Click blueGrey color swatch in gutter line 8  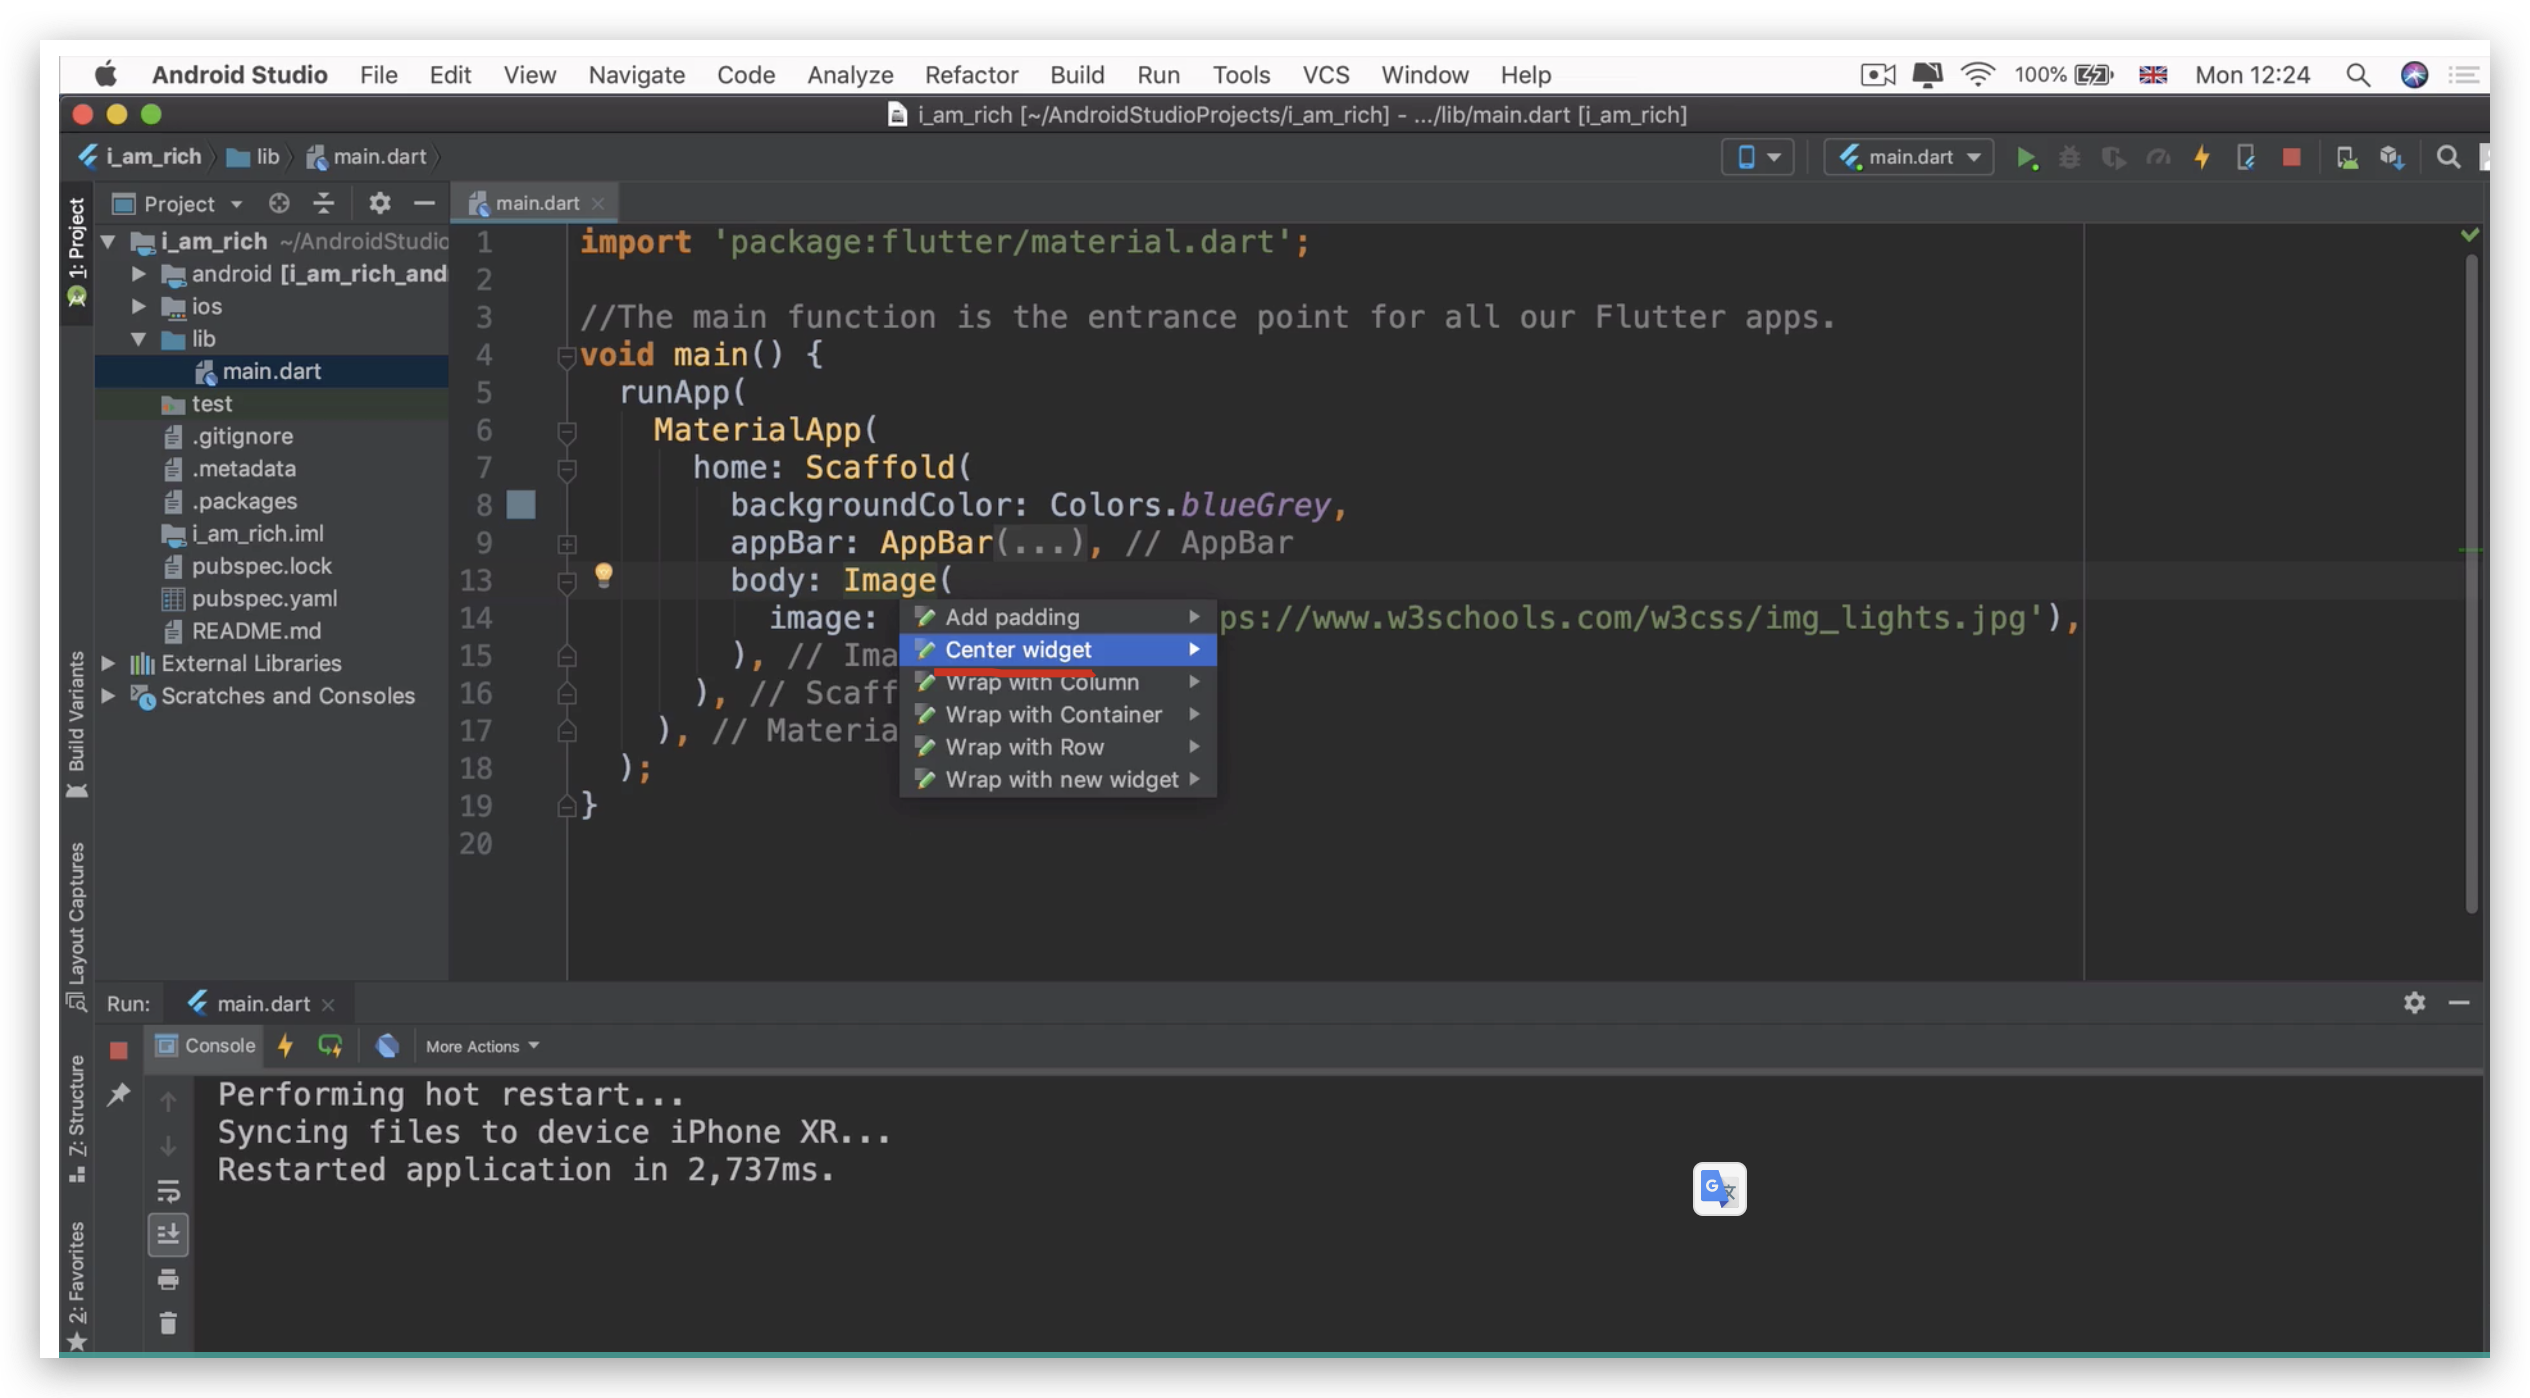(520, 505)
